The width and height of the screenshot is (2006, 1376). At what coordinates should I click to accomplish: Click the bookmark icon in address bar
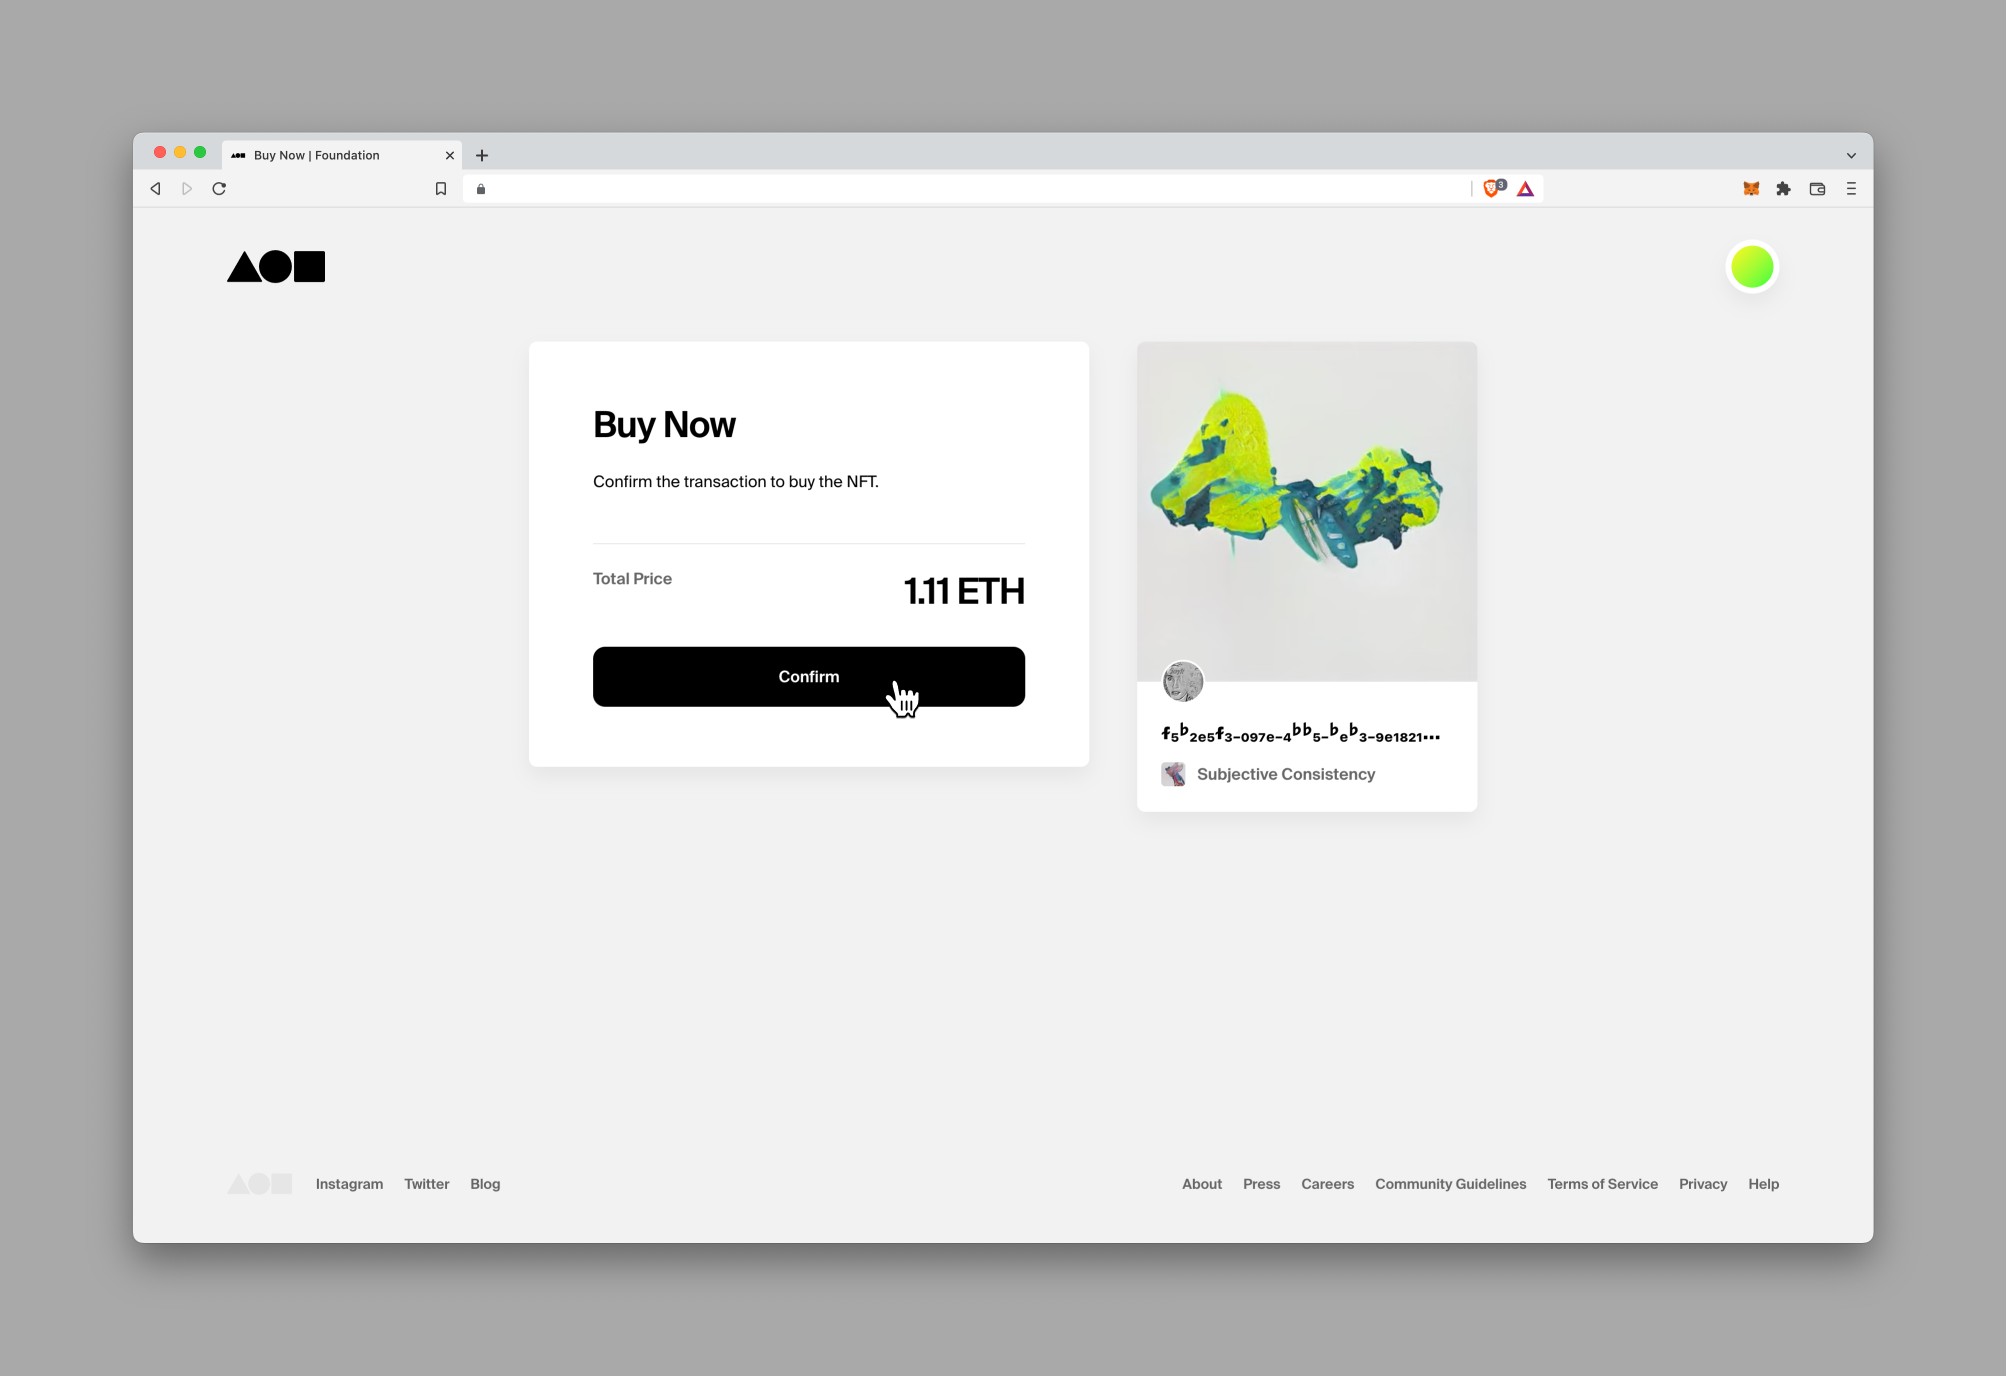pyautogui.click(x=441, y=189)
